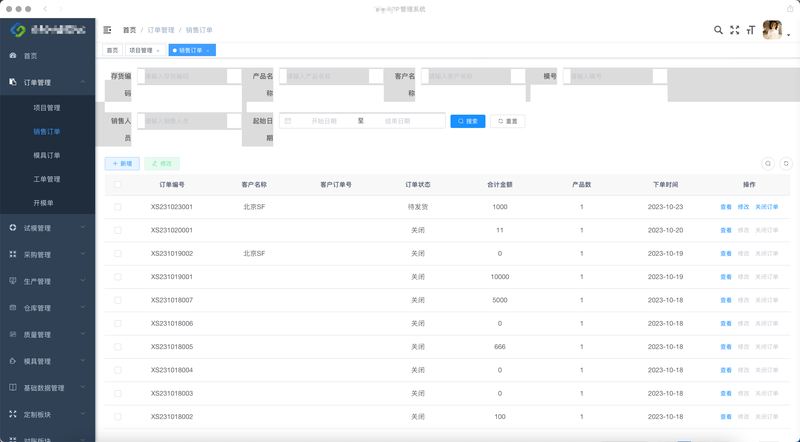Expand the 采购管理 menu chevron
The width and height of the screenshot is (800, 442).
83,254
